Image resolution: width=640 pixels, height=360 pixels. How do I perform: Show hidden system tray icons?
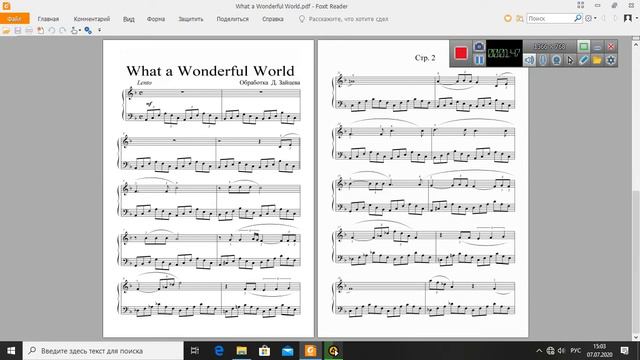pos(539,351)
